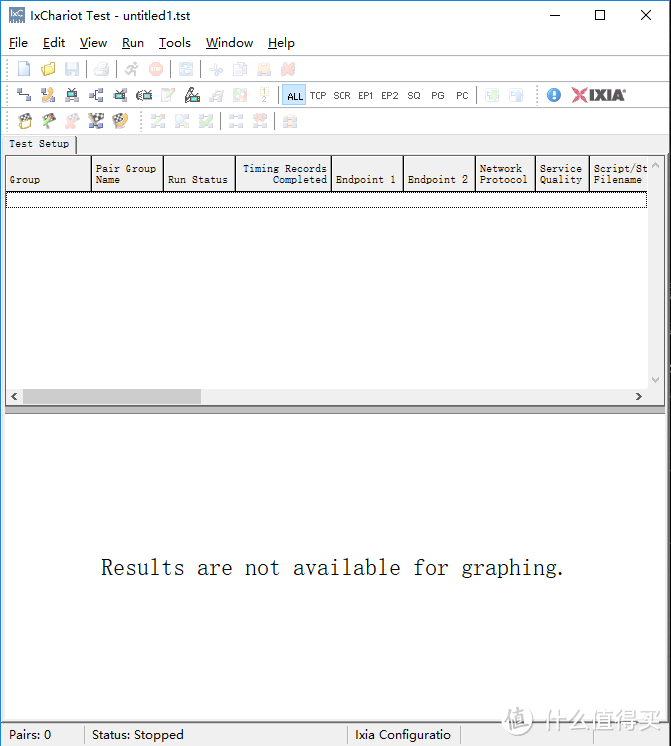Add a video multicast group with the TV branch icon
Image resolution: width=671 pixels, height=746 pixels.
tap(120, 95)
